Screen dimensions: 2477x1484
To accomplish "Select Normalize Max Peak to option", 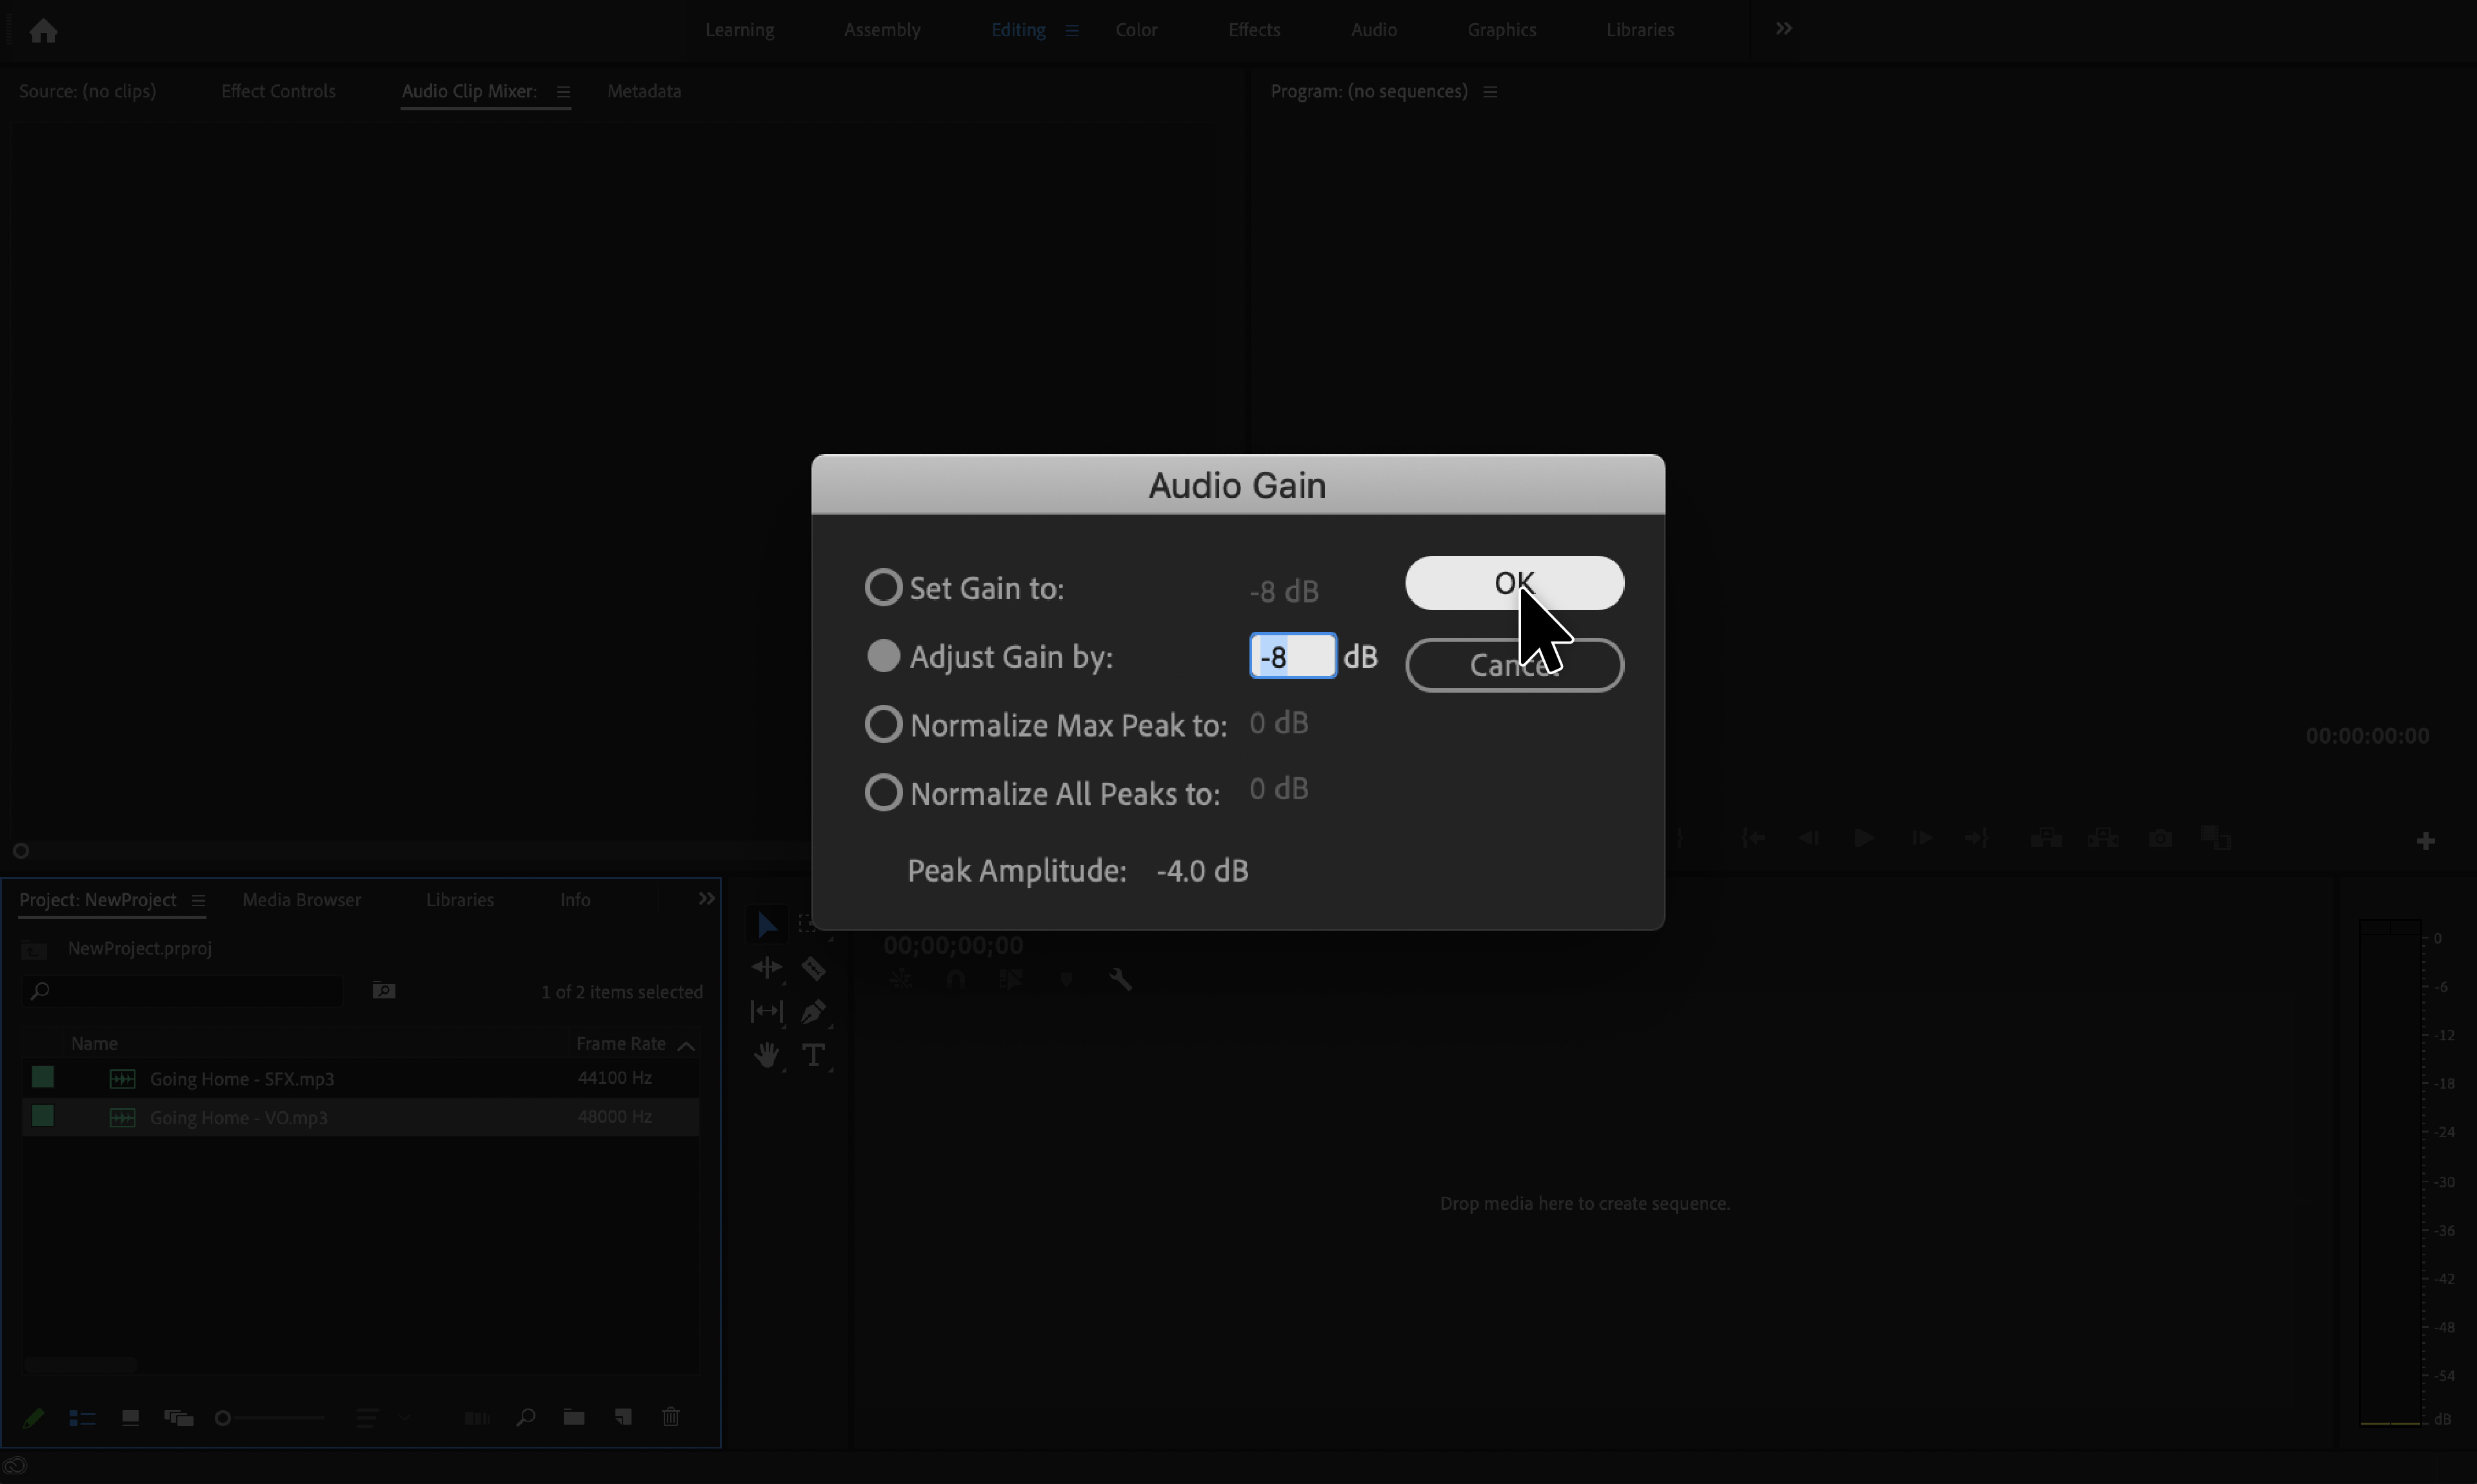I will coord(883,724).
